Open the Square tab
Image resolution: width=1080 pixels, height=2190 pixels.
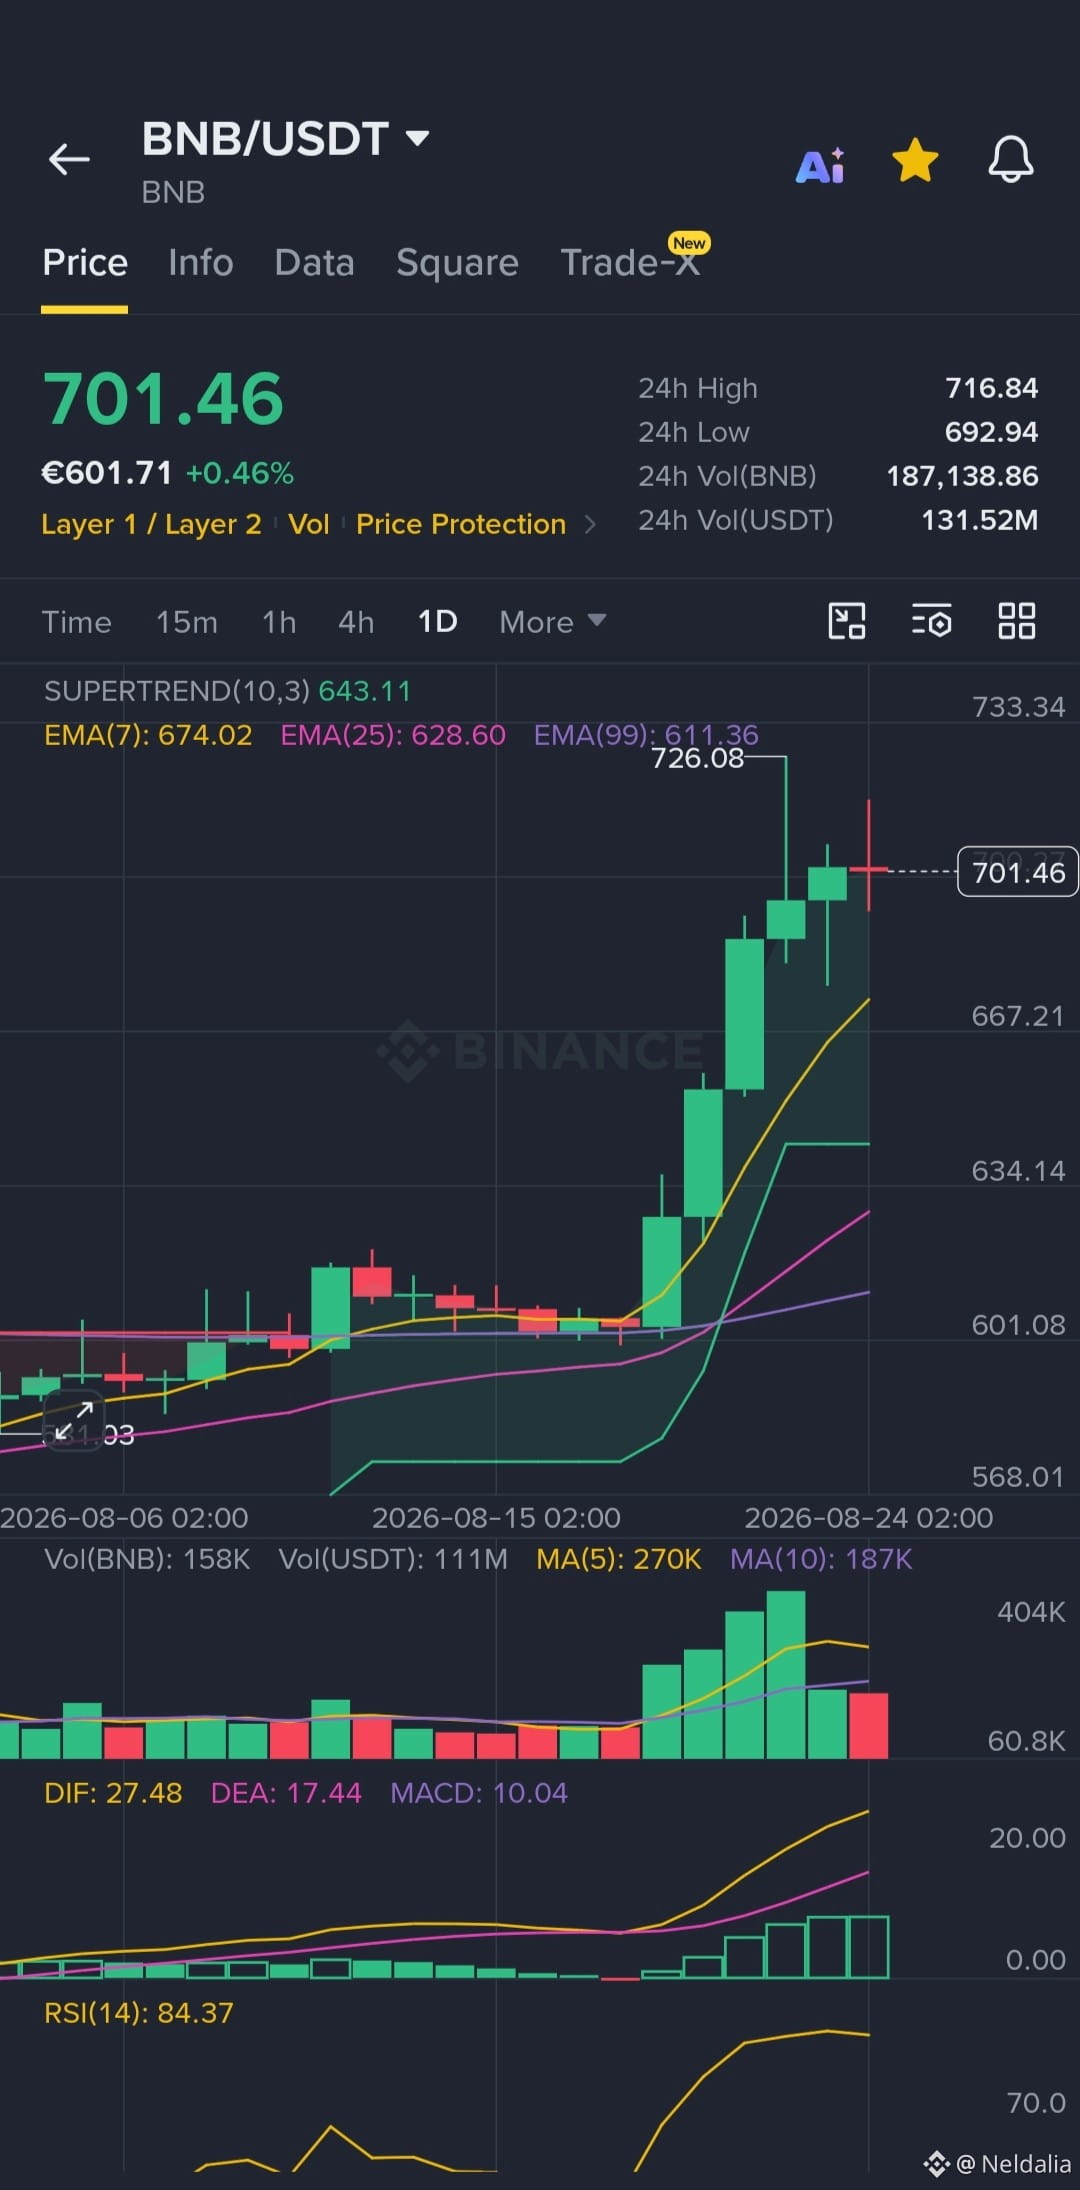457,263
